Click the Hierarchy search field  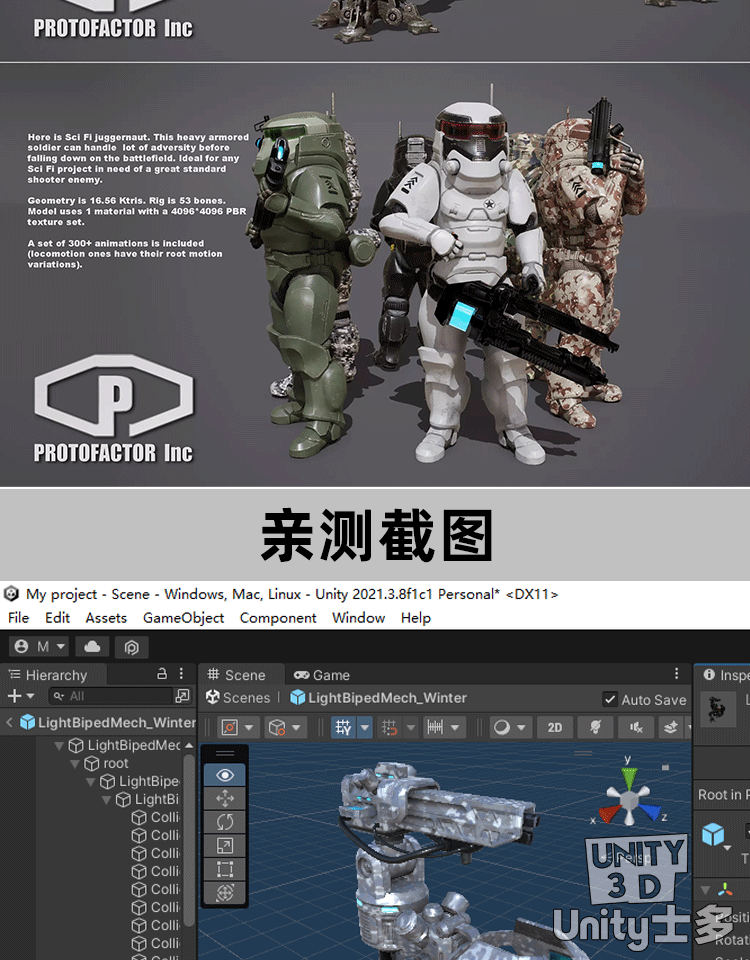(110, 696)
